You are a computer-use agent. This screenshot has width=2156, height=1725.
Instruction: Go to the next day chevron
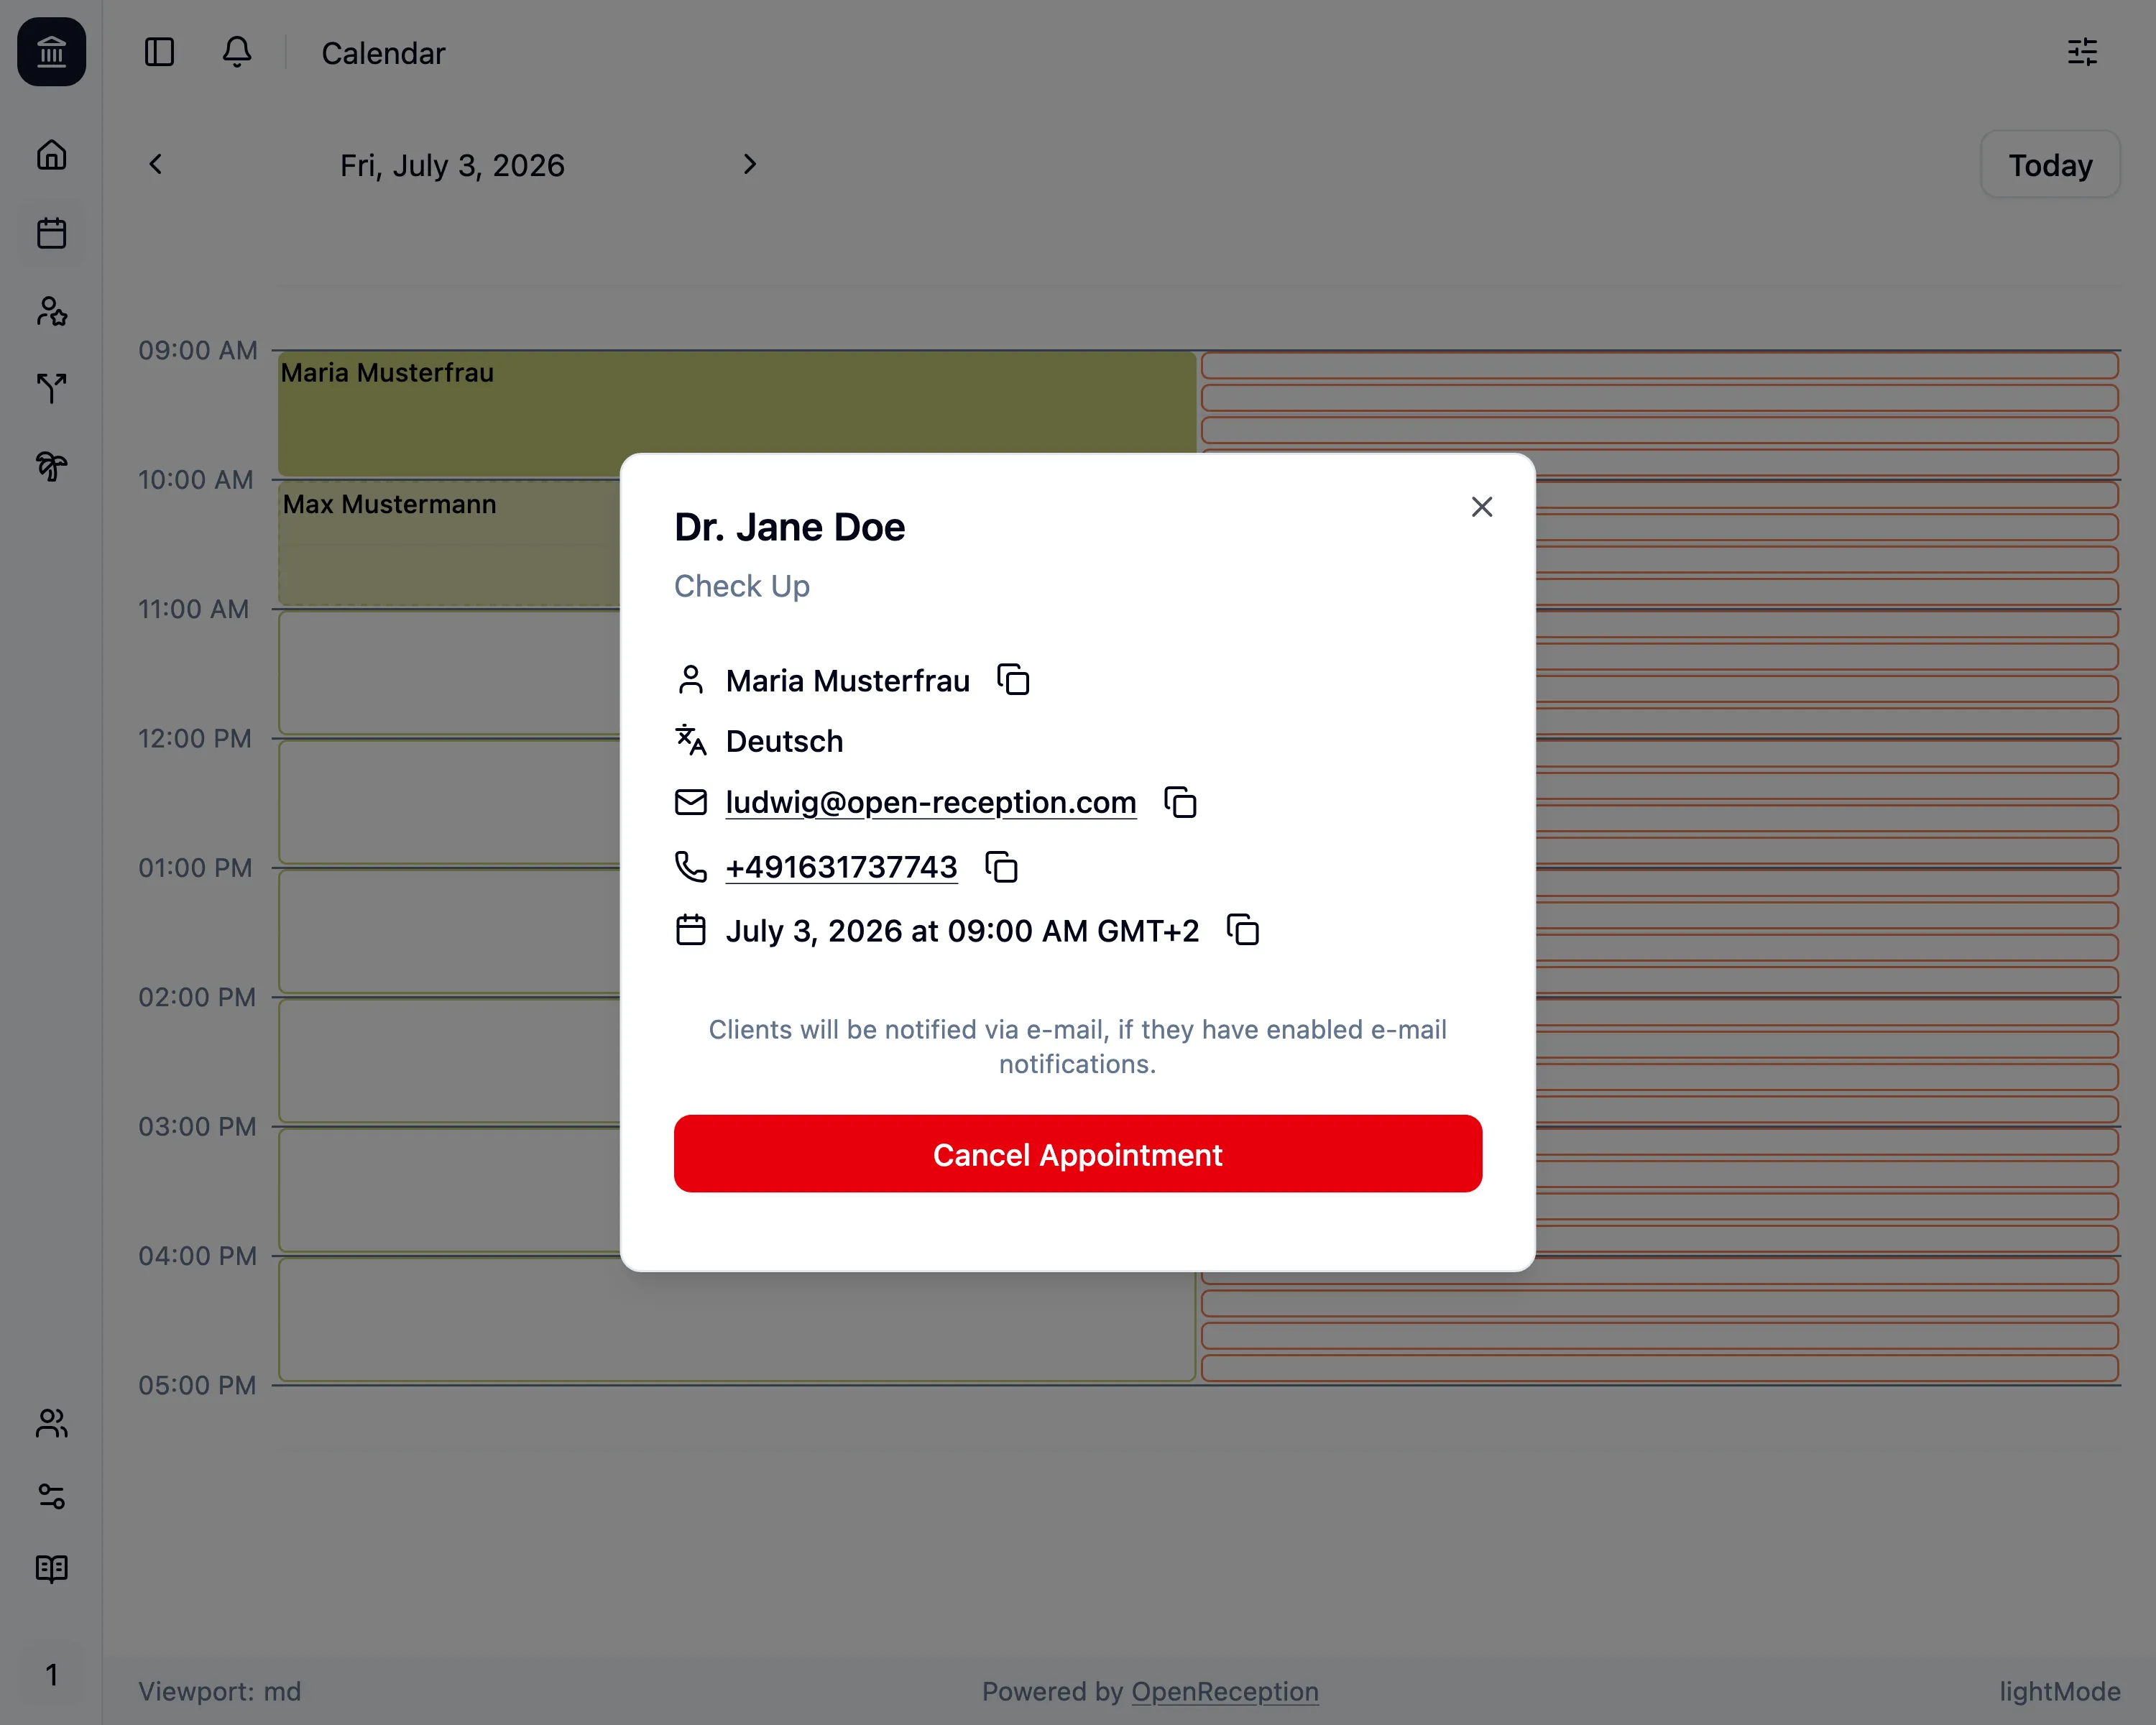tap(750, 164)
